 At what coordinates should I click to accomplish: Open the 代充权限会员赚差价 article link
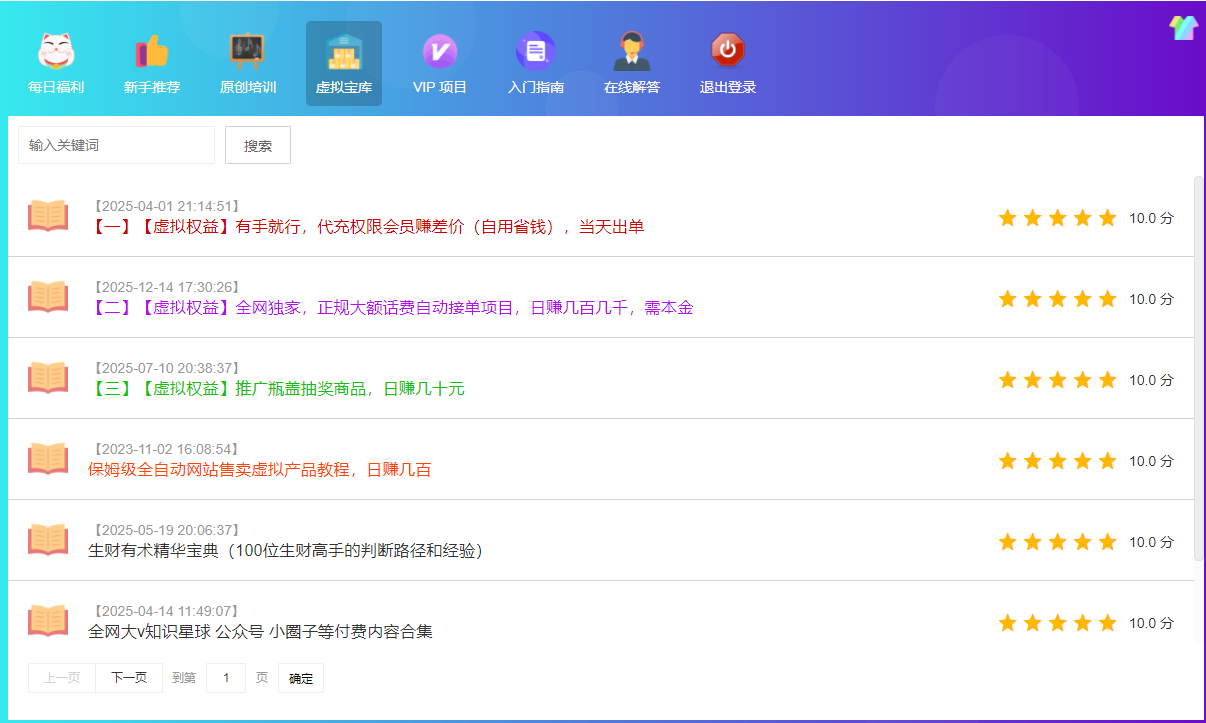[x=368, y=227]
